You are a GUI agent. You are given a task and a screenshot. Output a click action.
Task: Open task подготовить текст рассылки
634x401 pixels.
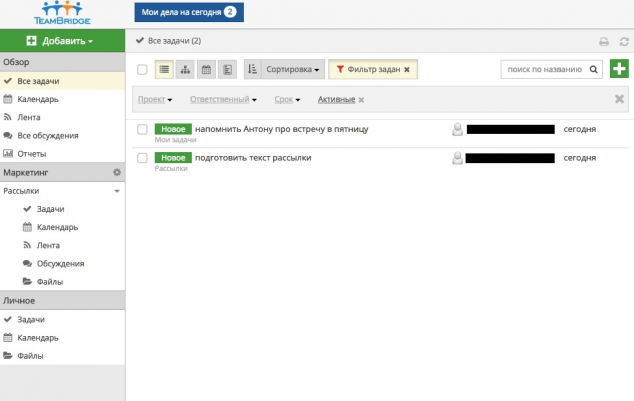253,158
